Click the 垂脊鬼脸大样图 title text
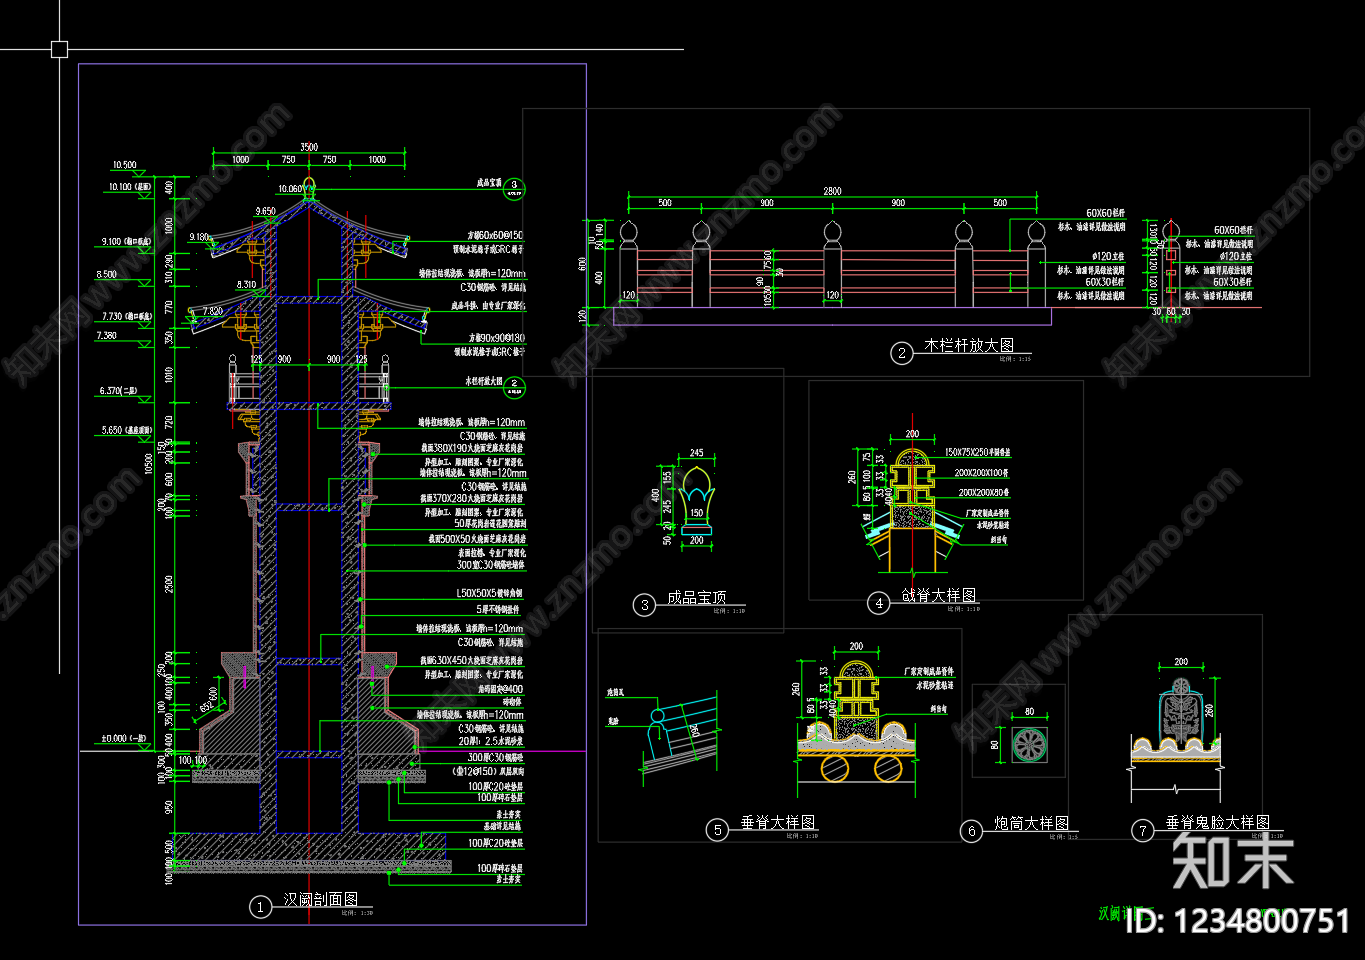The image size is (1365, 960). [1218, 822]
